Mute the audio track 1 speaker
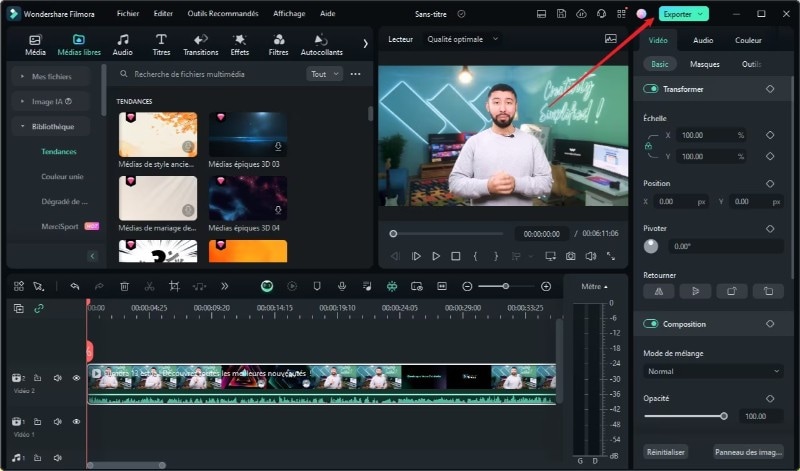 tap(57, 458)
